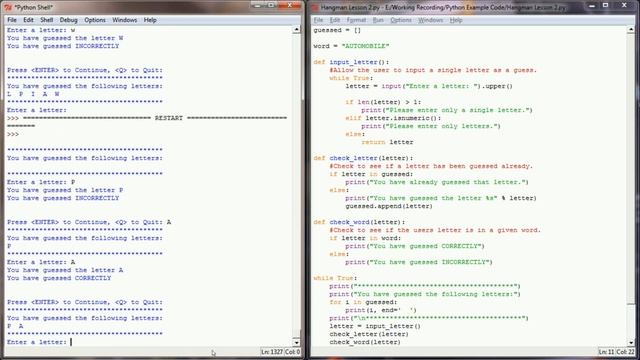Click the 'You have guessed CORRECTLY' shell output

[x=59, y=278]
